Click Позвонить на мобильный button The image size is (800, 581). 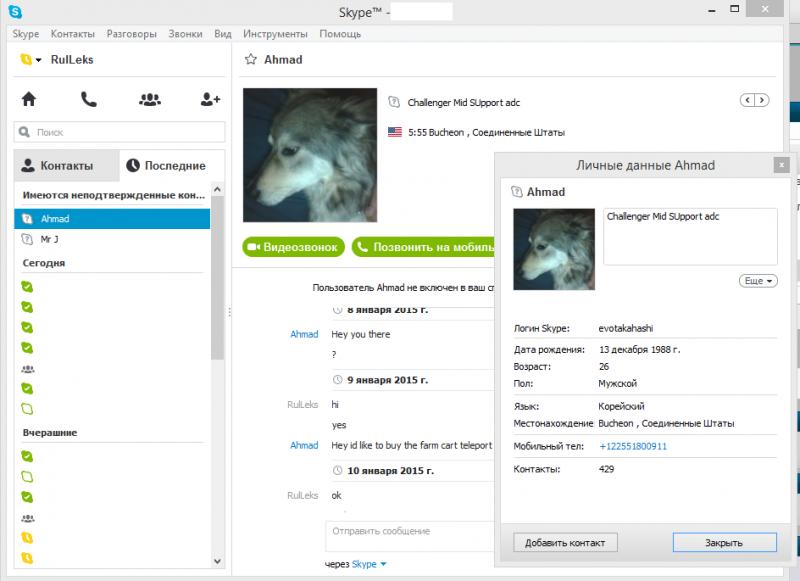pos(423,247)
